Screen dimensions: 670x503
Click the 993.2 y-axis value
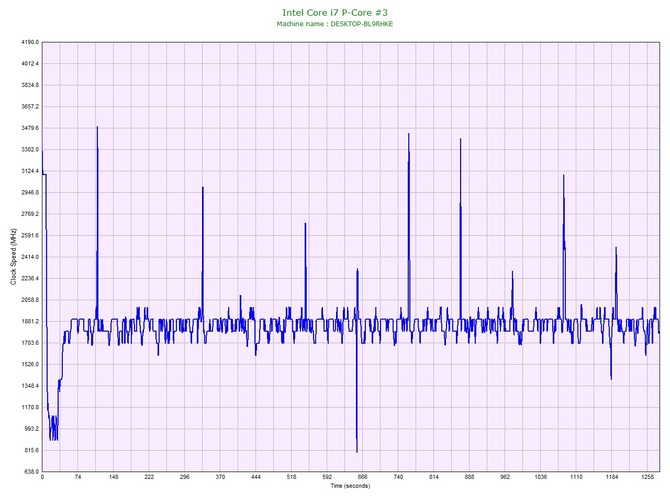tap(31, 429)
